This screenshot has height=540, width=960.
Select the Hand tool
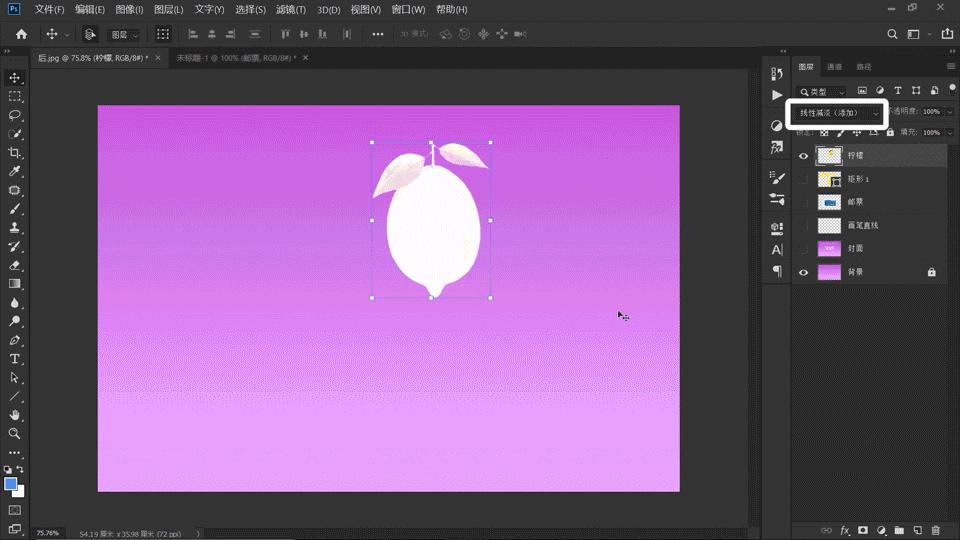point(15,415)
